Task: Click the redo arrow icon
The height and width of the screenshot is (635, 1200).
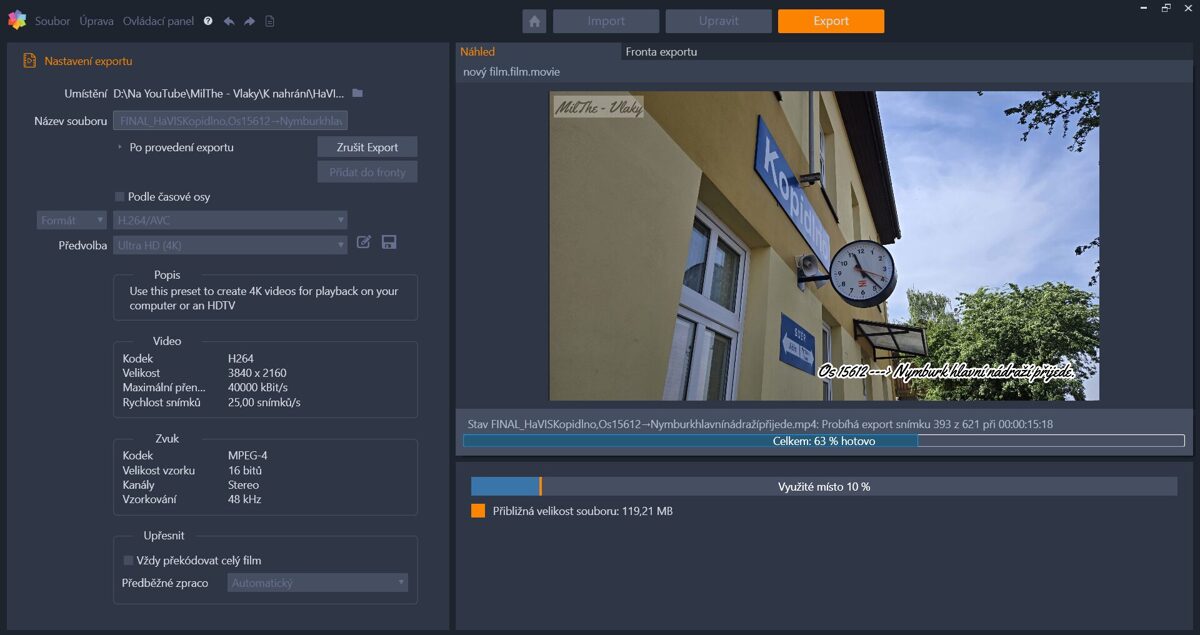Action: click(250, 21)
